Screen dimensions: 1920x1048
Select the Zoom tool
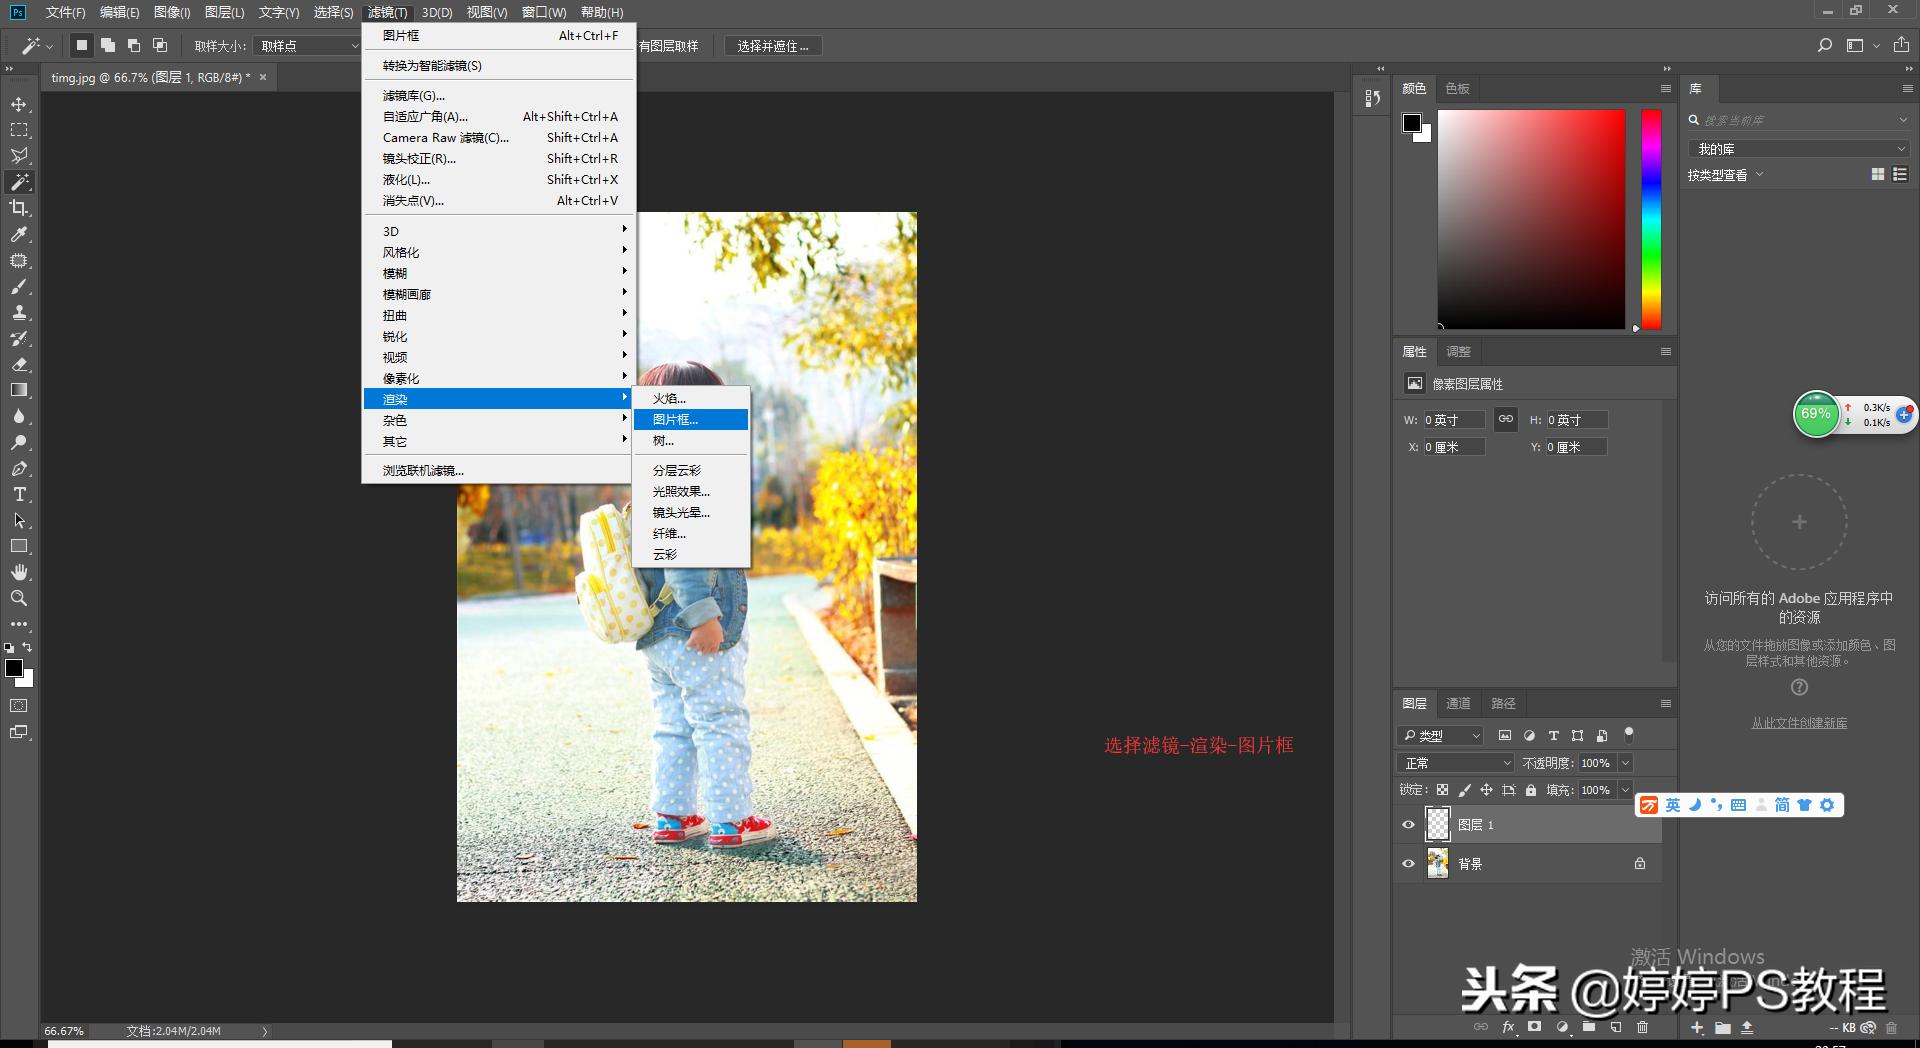(19, 599)
